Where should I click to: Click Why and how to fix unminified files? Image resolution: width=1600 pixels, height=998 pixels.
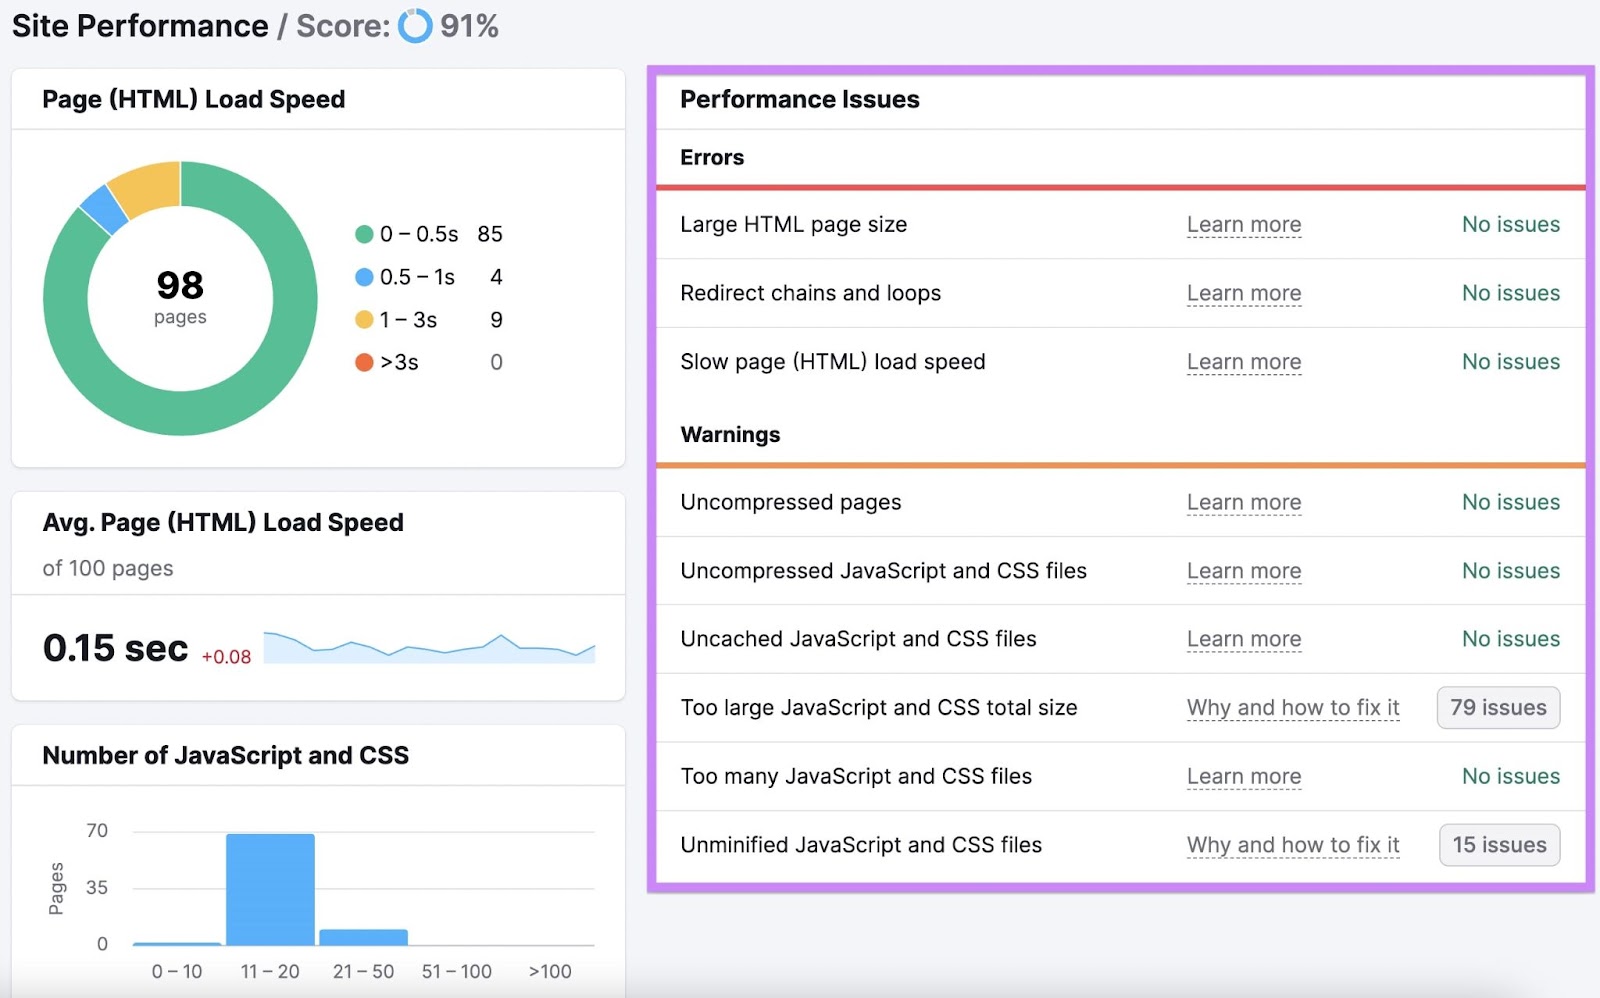pos(1292,845)
